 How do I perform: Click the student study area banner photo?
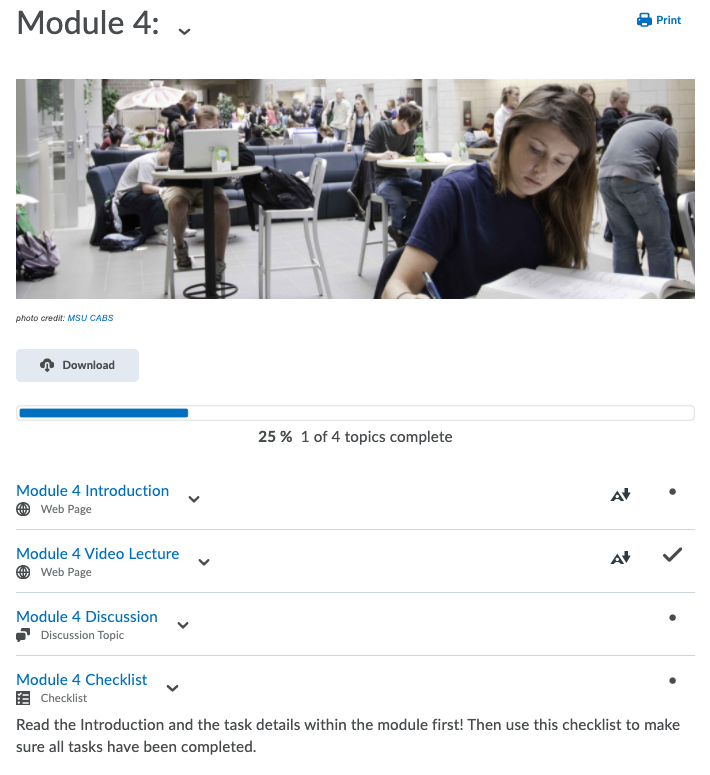[x=355, y=189]
